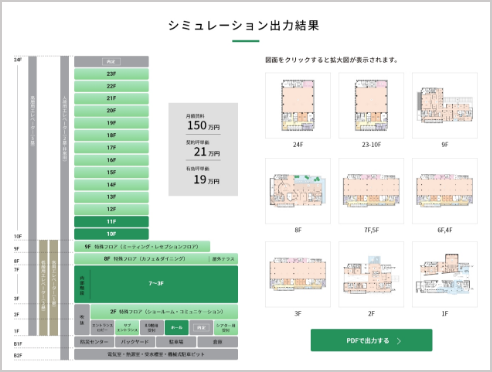Image resolution: width=492 pixels, height=372 pixels.
Task: Select the highlighted 11F floor bar
Action: (x=111, y=222)
